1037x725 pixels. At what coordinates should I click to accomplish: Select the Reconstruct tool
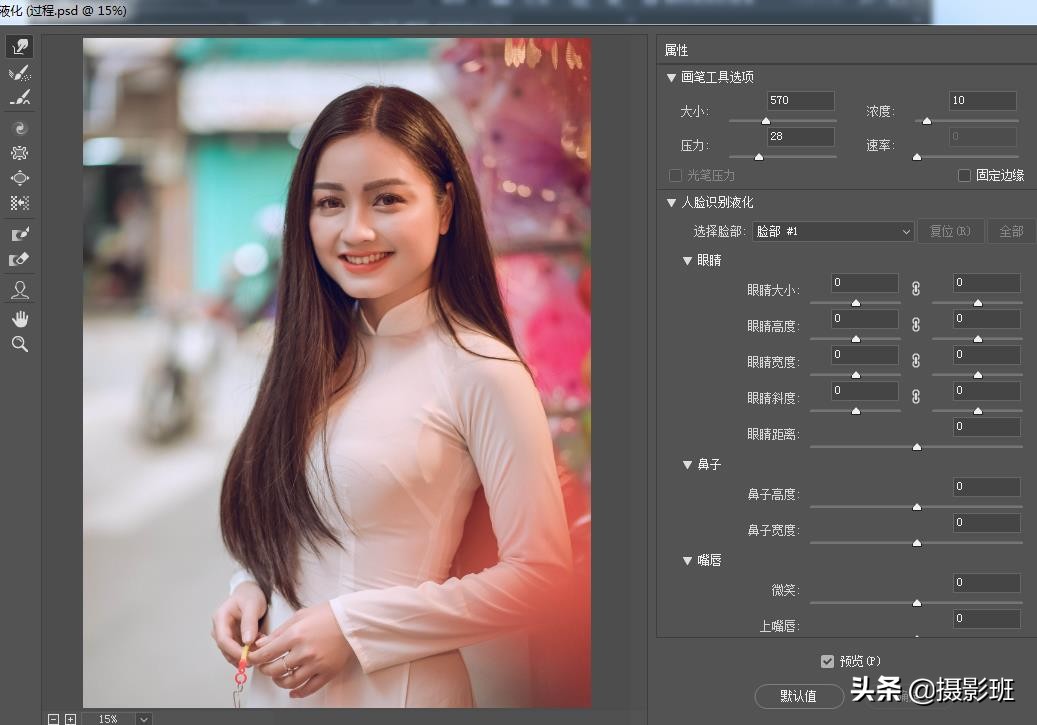point(20,73)
